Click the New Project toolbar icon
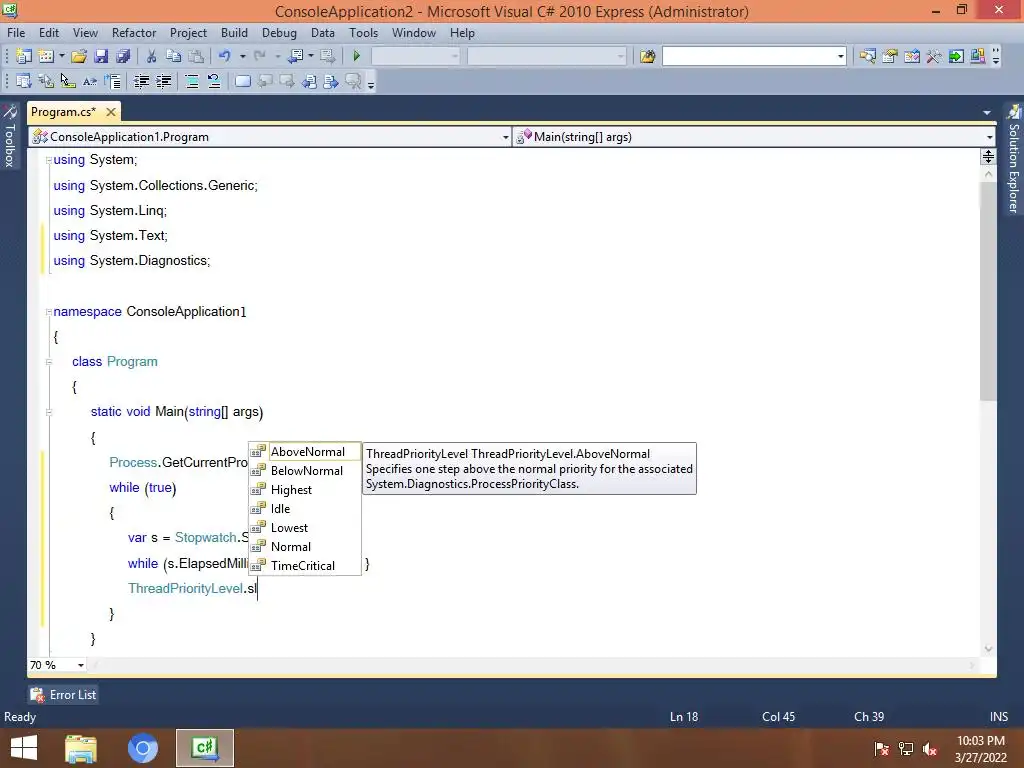Screen dimensions: 1024x768 24,56
